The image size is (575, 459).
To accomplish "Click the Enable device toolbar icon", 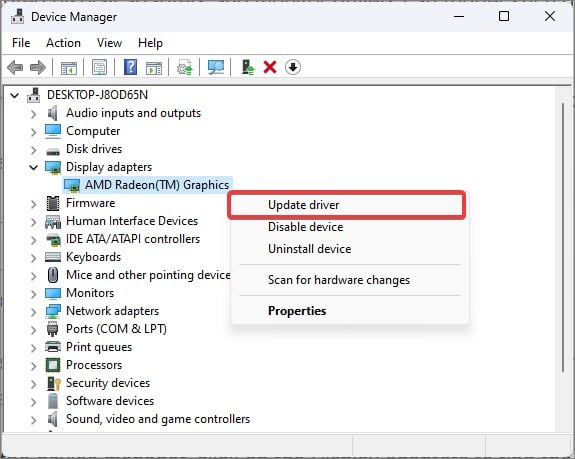I will [x=248, y=67].
